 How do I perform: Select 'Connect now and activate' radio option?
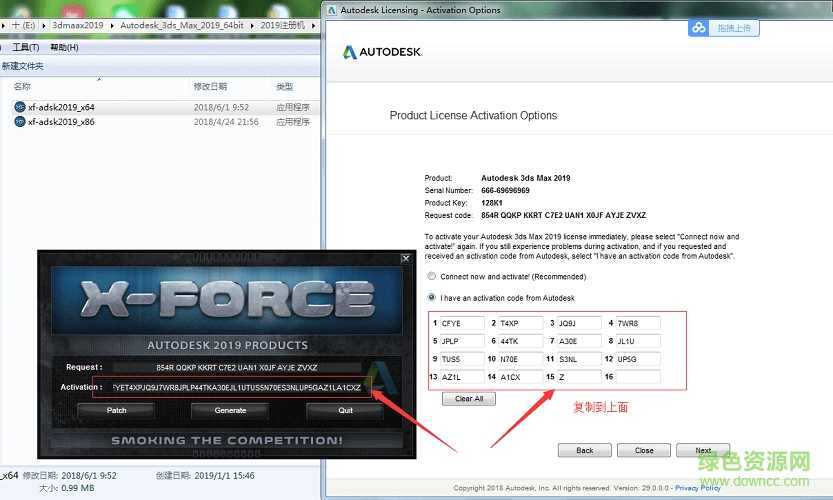tap(431, 276)
